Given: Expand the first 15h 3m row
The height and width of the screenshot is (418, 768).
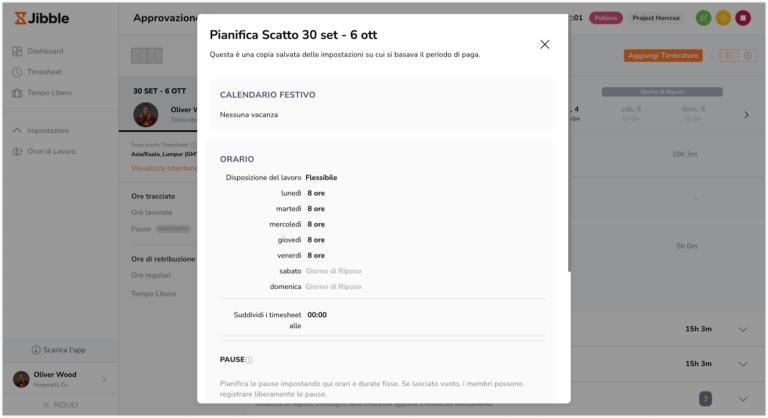Looking at the screenshot, I should click(x=743, y=329).
